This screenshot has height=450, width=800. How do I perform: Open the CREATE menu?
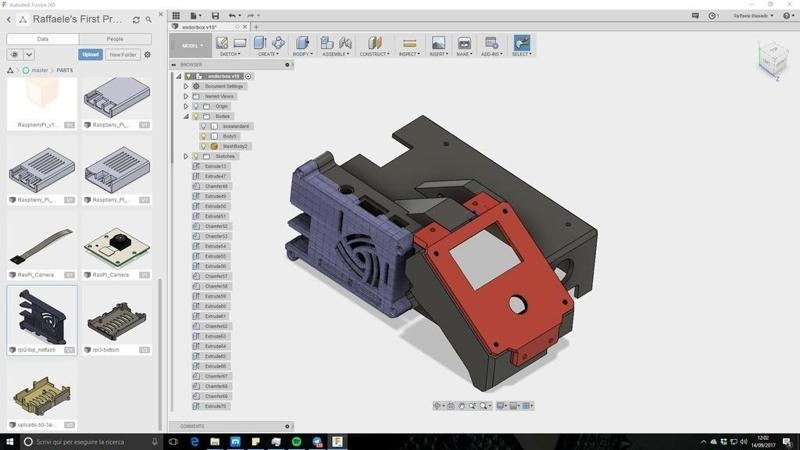[x=268, y=54]
